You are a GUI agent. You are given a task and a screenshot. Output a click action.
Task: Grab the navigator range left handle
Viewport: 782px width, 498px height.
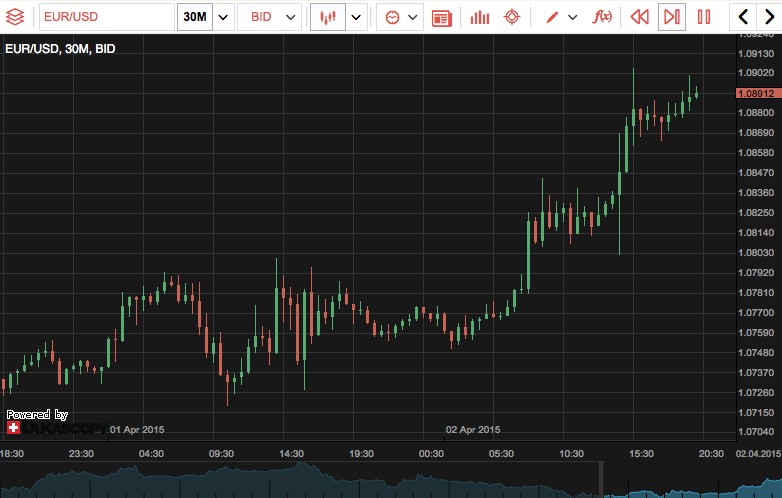pos(601,480)
